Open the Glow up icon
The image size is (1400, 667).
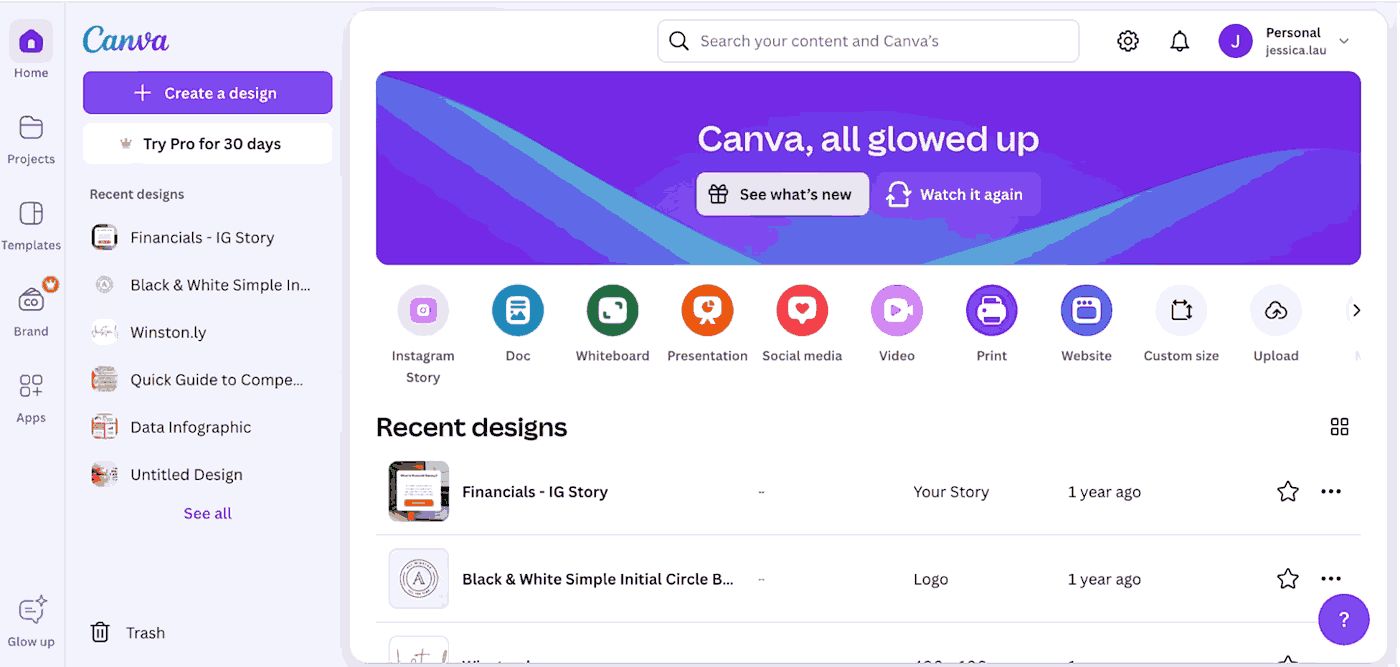tap(31, 610)
